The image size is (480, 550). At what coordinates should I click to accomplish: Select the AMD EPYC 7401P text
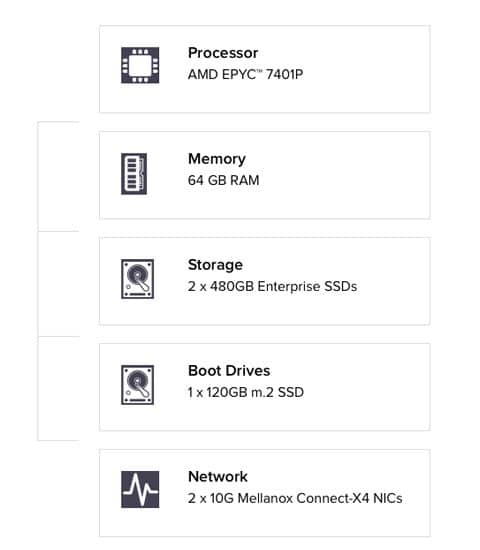point(245,74)
